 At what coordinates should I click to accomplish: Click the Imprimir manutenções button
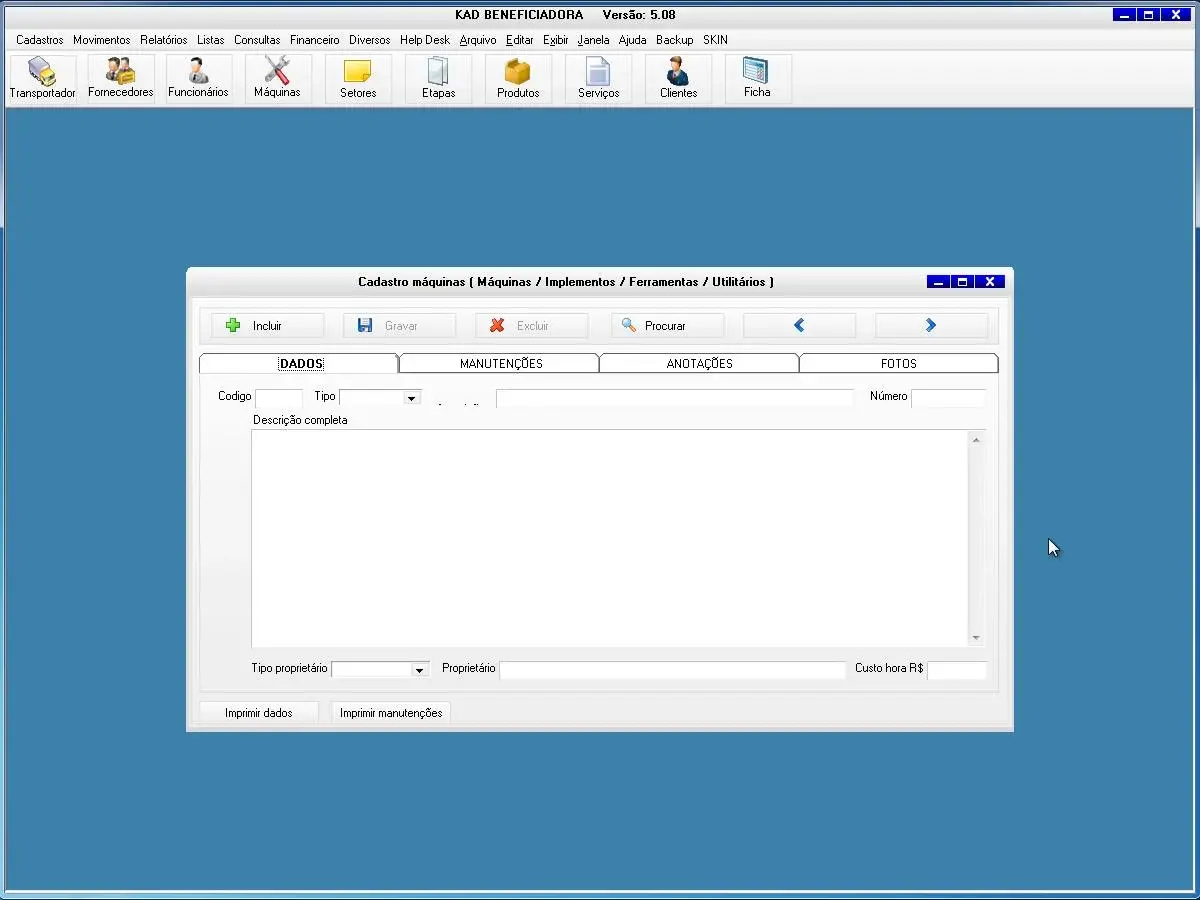point(391,713)
